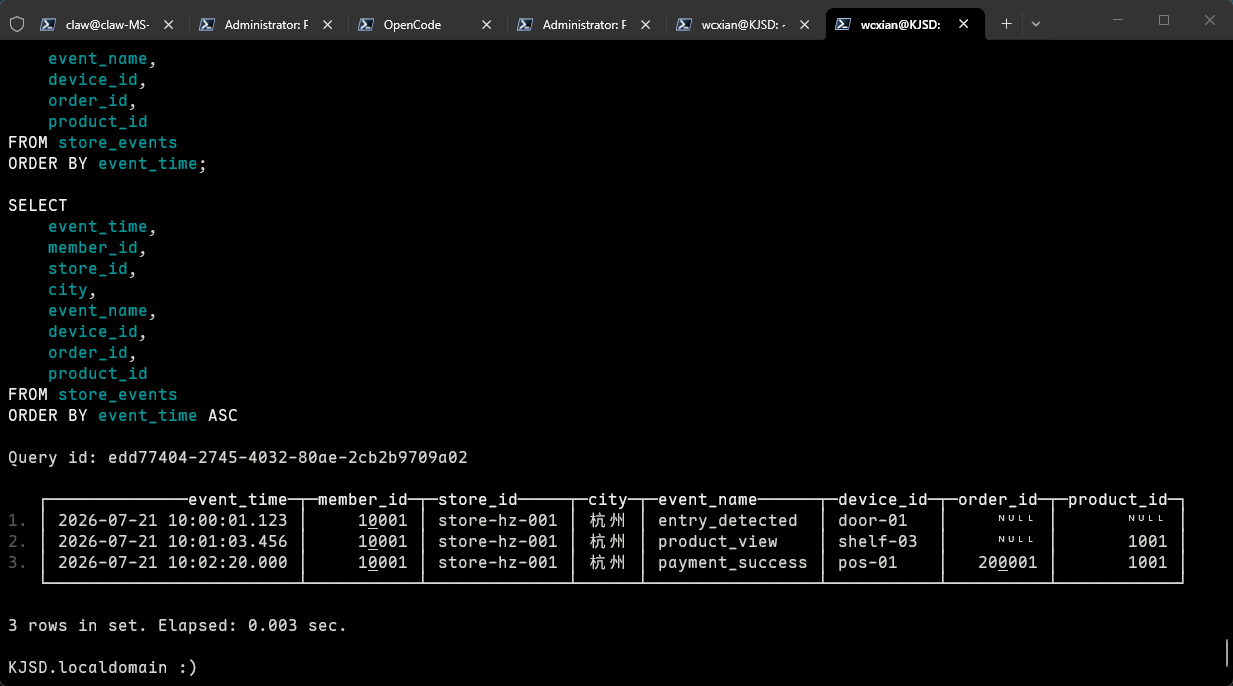Close the Administrator tab right of OpenCode
Screen dimensions: 1233x686
click(646, 24)
